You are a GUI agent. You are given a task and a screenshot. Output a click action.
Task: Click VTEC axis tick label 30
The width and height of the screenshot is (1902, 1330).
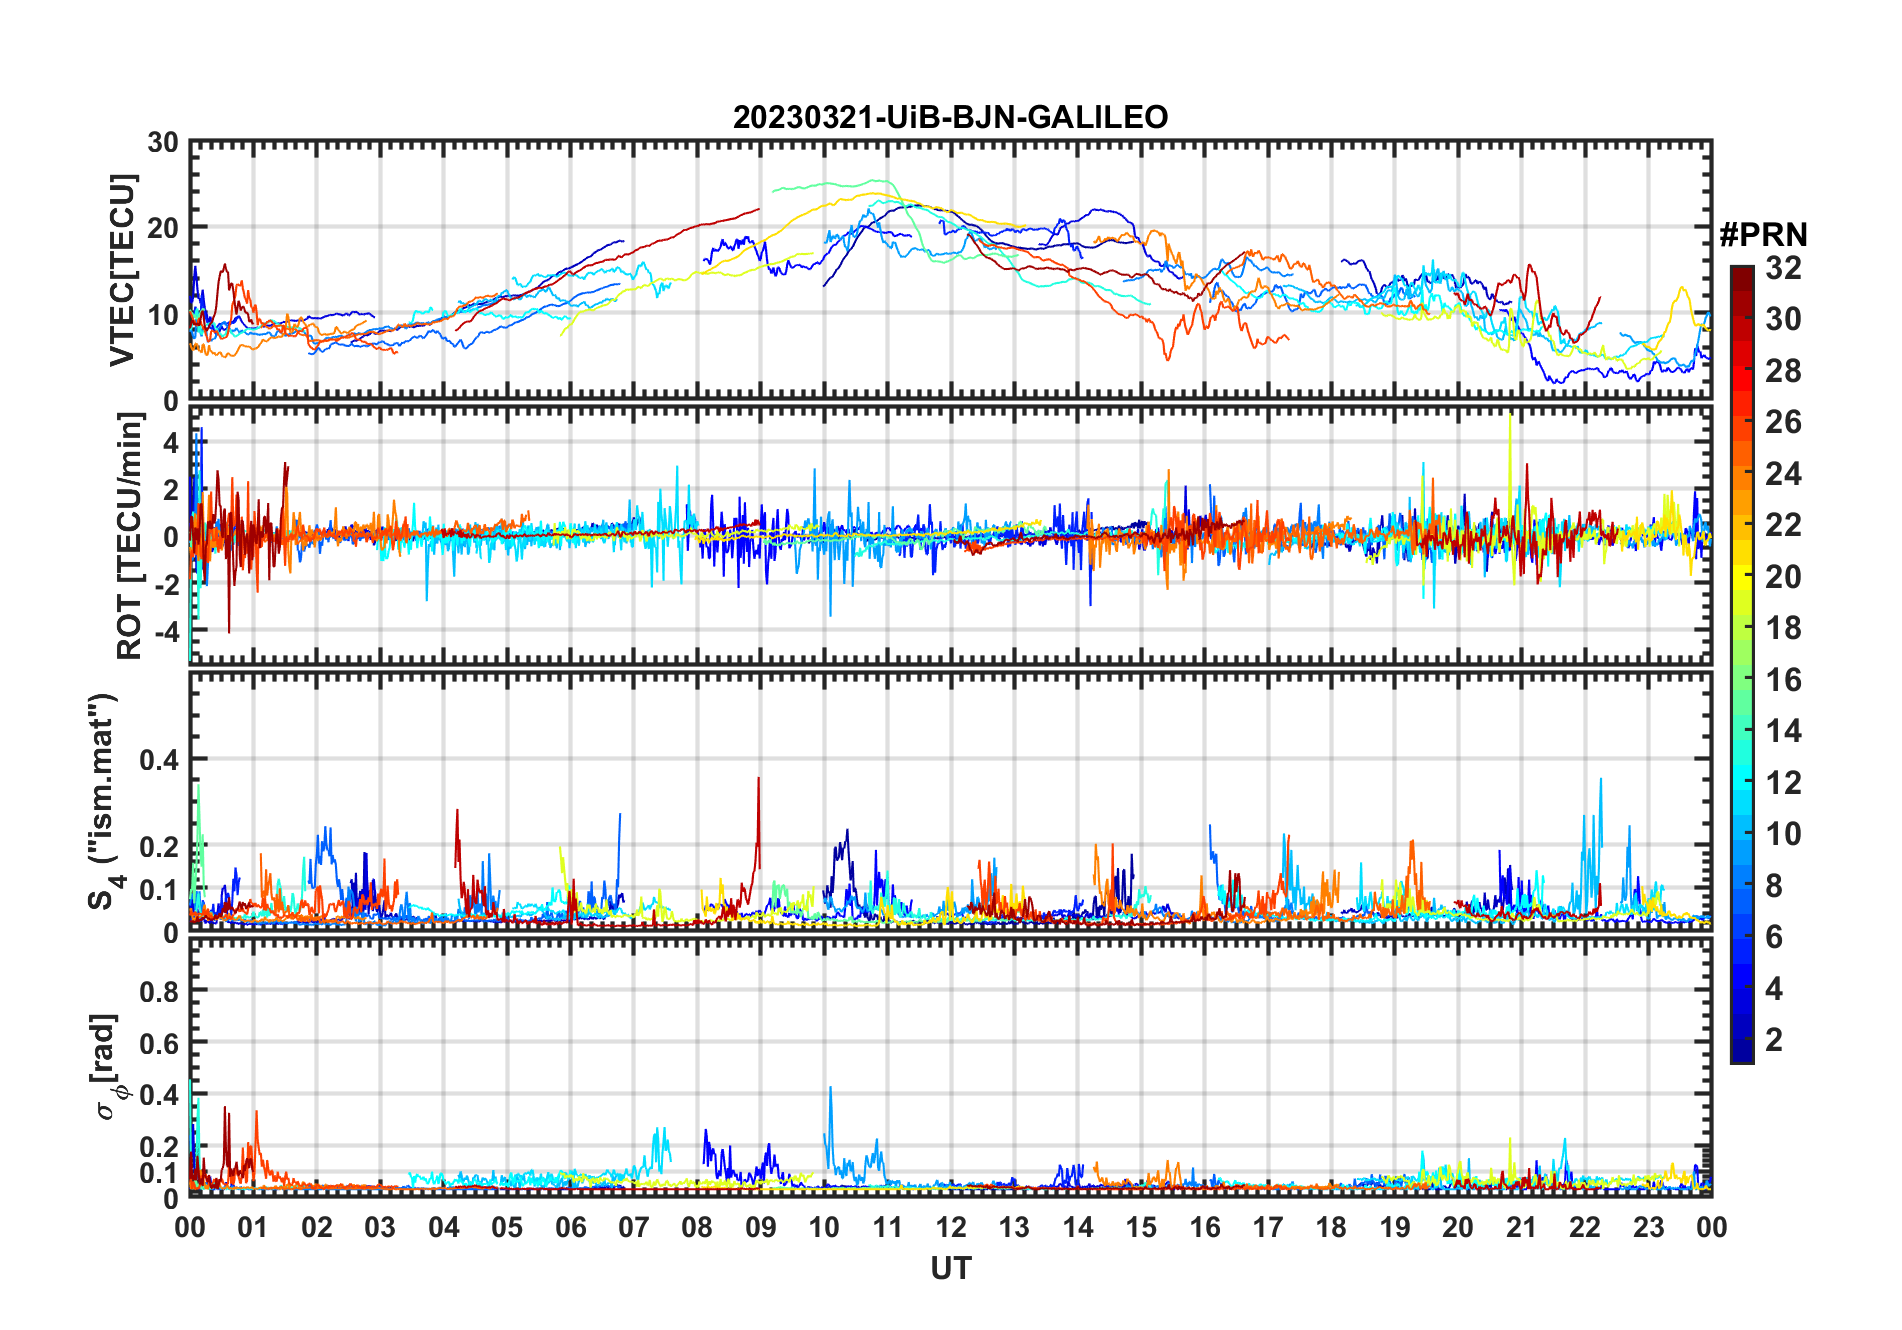pyautogui.click(x=163, y=142)
